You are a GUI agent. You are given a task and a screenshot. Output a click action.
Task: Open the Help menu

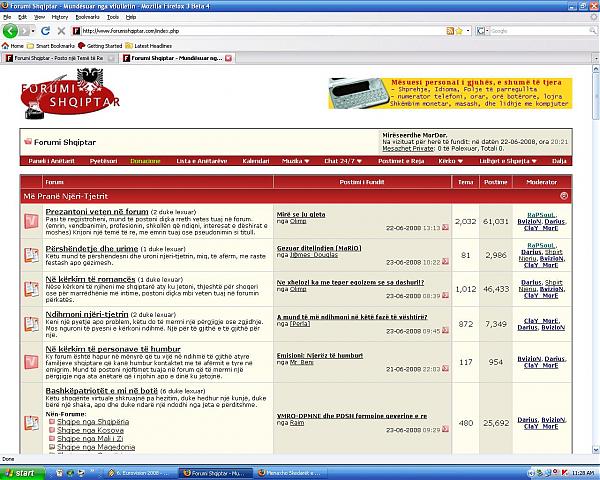click(131, 17)
